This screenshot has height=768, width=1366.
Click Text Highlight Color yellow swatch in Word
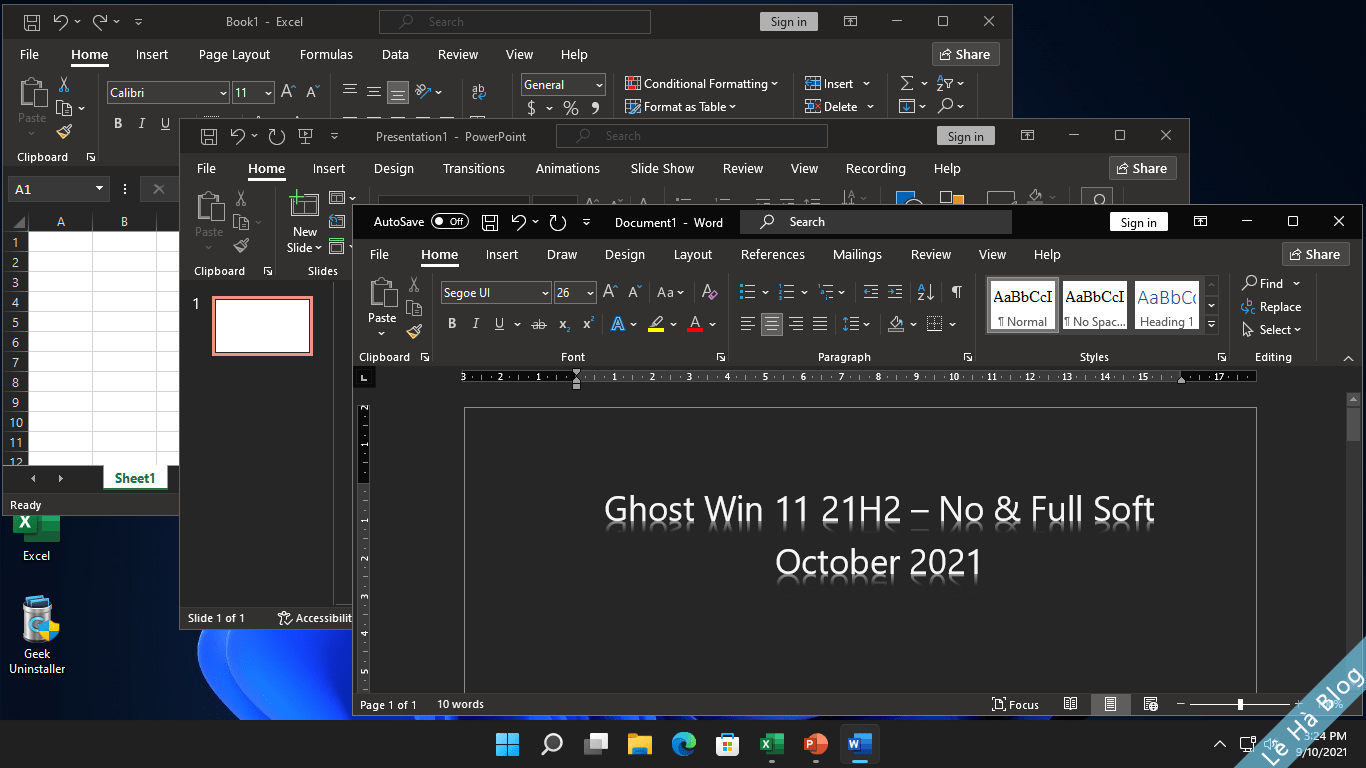tap(656, 324)
